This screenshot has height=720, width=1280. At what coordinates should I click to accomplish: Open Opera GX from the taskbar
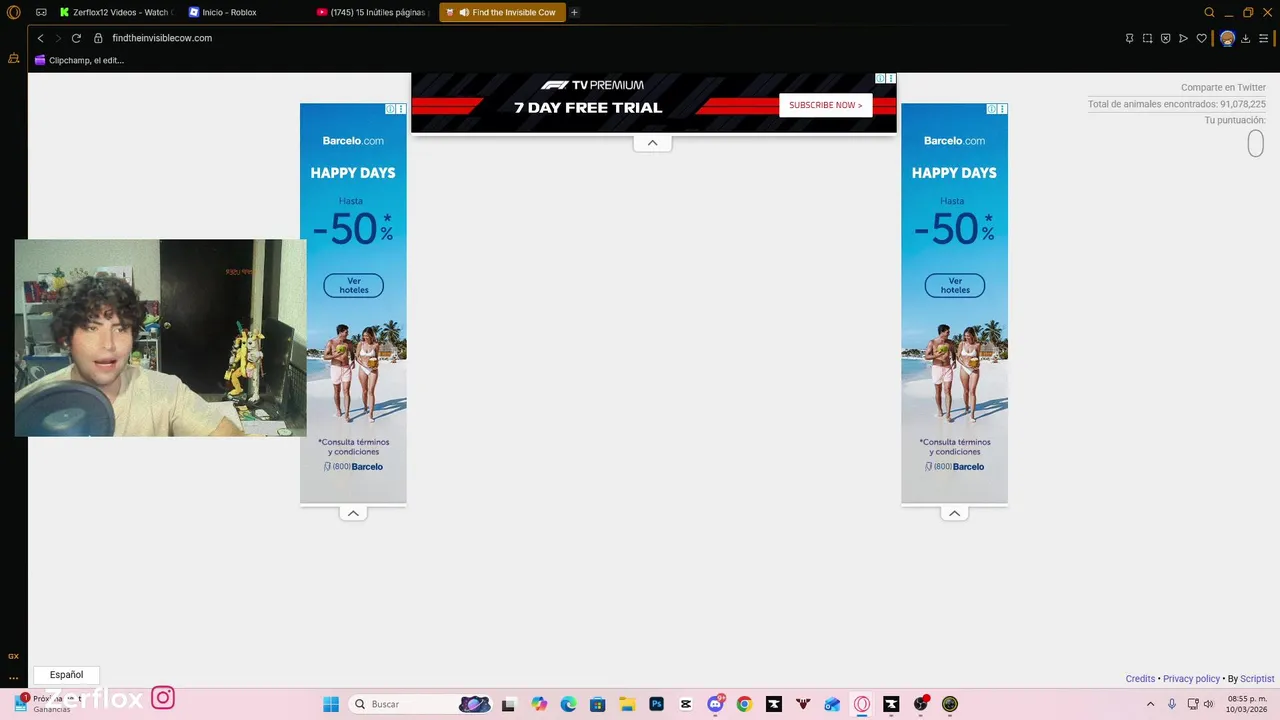pyautogui.click(x=862, y=704)
